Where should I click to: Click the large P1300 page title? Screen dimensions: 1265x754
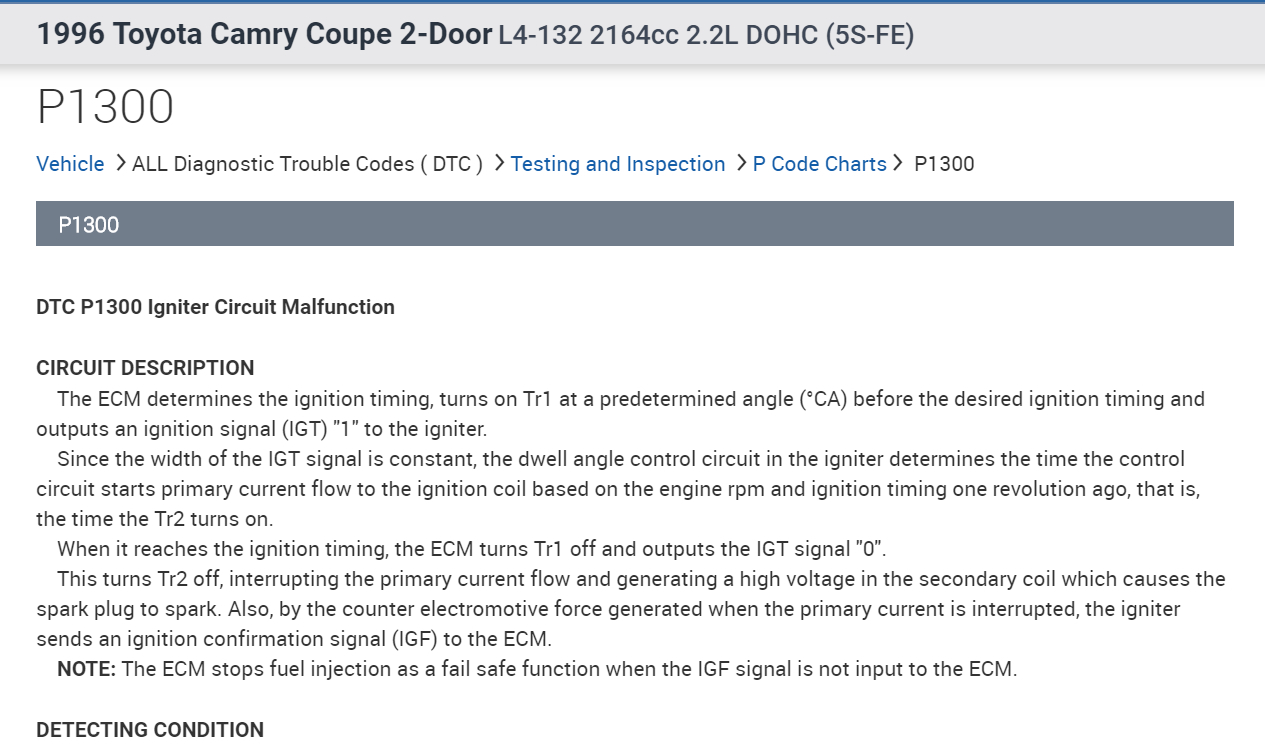point(105,107)
